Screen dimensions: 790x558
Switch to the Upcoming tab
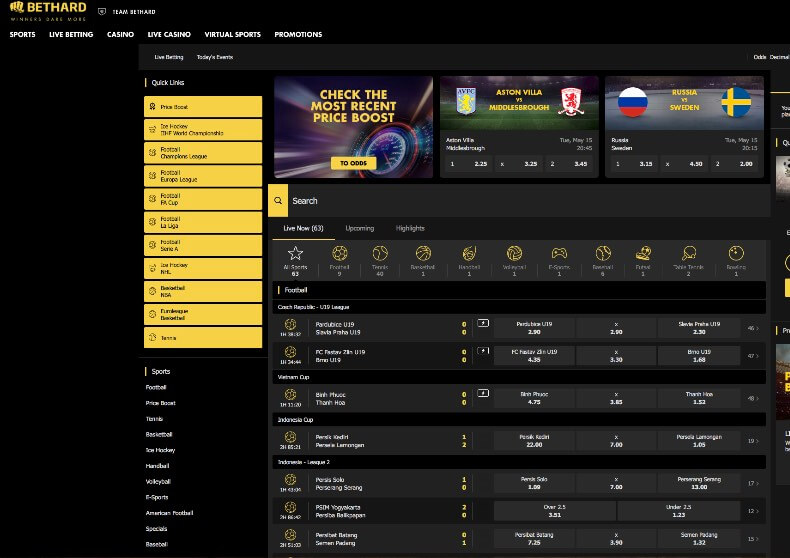click(360, 228)
